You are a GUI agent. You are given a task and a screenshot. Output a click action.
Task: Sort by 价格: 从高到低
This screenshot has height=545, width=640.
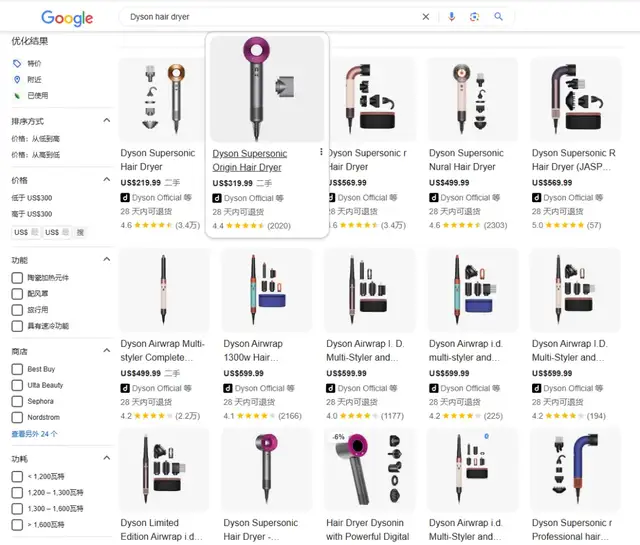36,155
